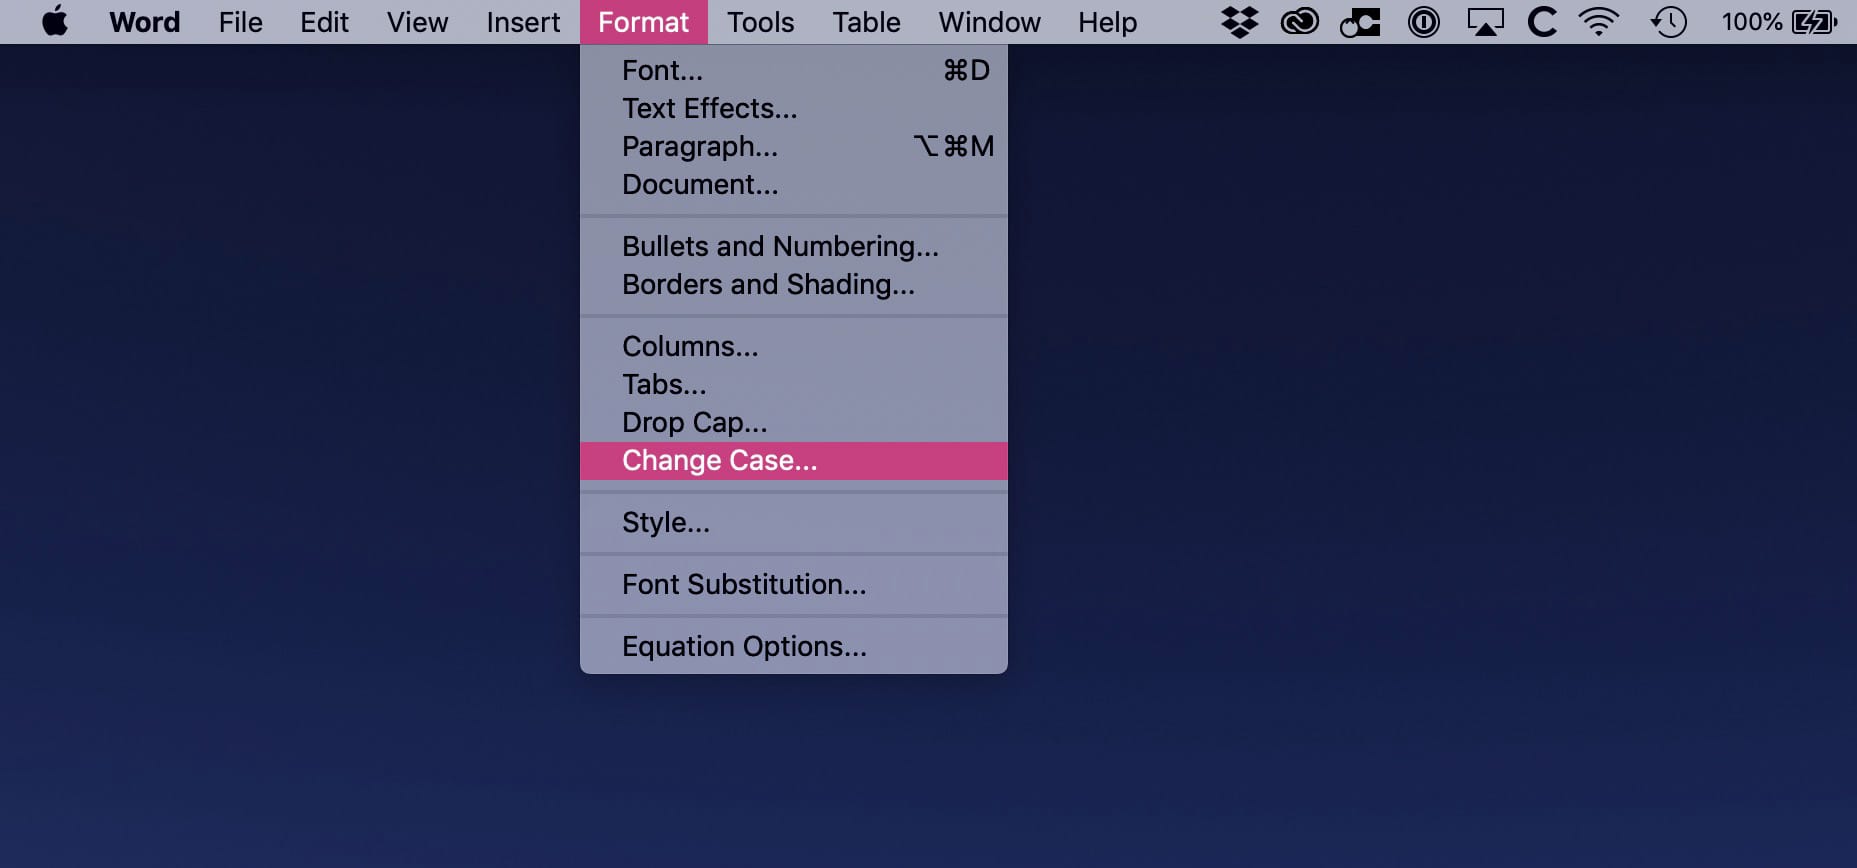Open the Word application menu

(x=145, y=22)
